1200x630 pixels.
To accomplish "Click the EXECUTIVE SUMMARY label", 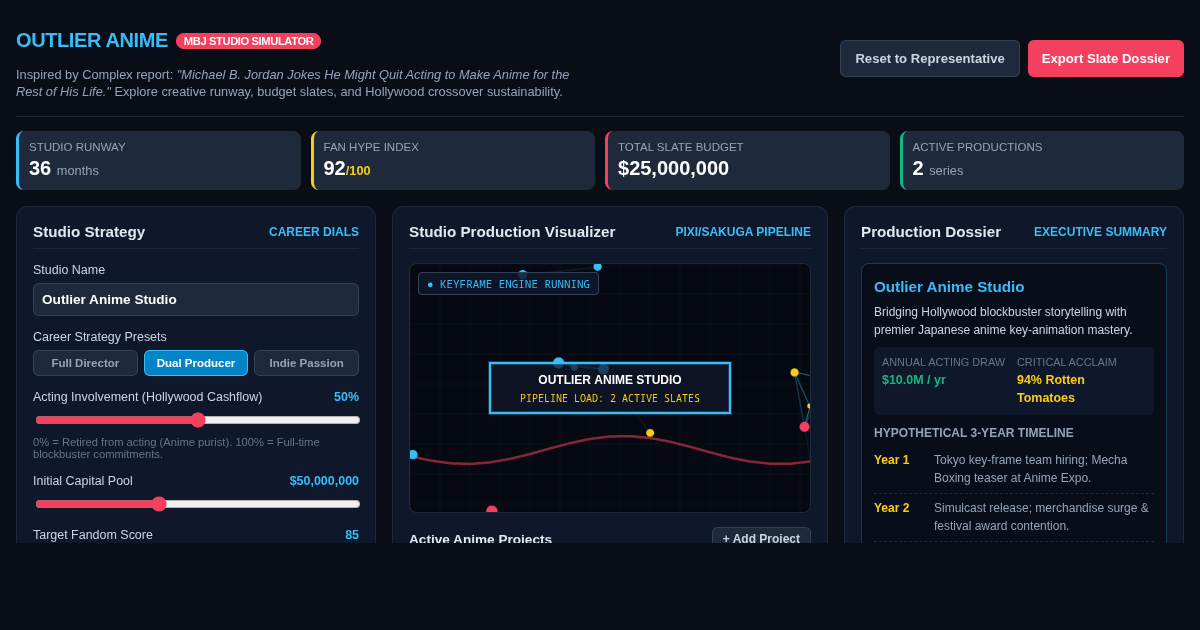I will (1100, 232).
